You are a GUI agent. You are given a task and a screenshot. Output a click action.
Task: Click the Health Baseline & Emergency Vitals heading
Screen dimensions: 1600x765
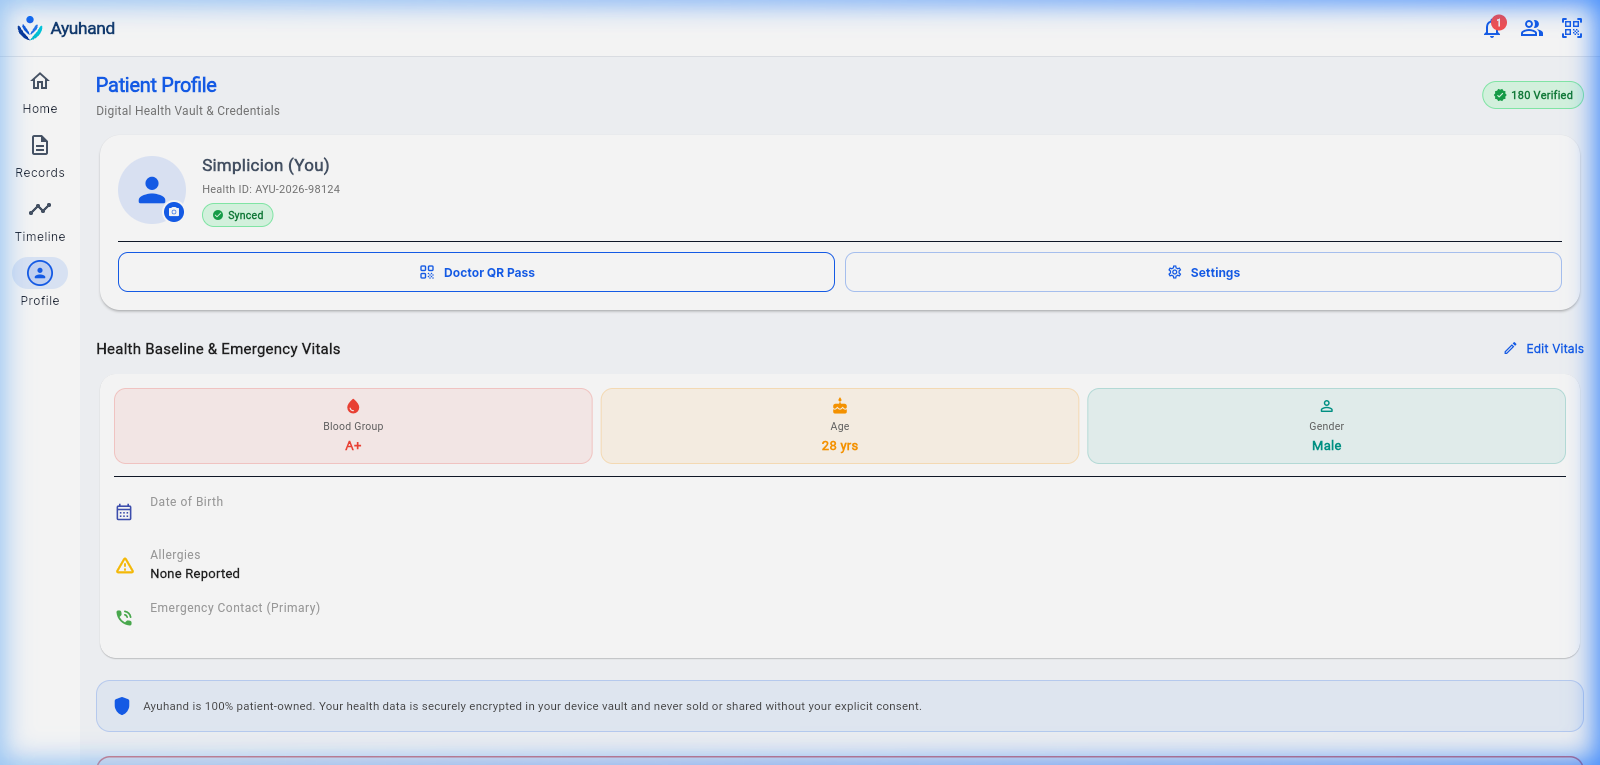tap(218, 349)
